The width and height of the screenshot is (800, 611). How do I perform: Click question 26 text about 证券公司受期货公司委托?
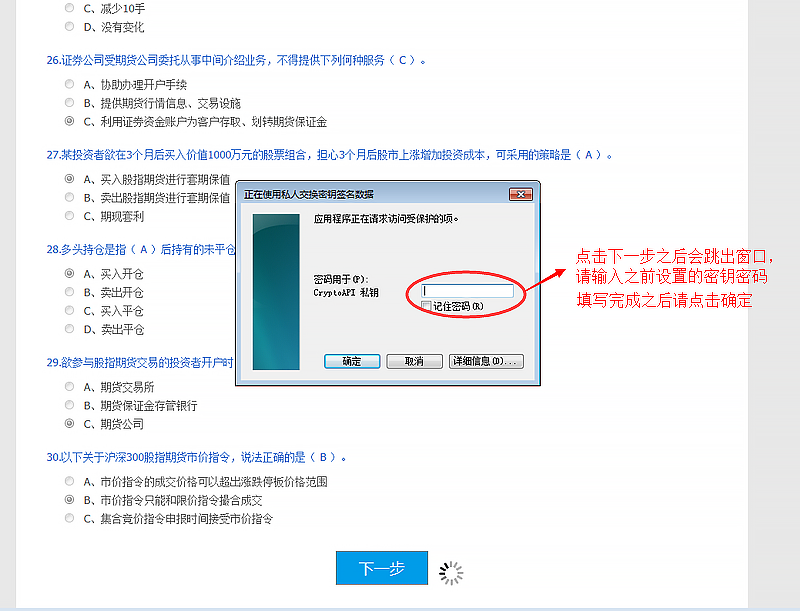point(236,60)
